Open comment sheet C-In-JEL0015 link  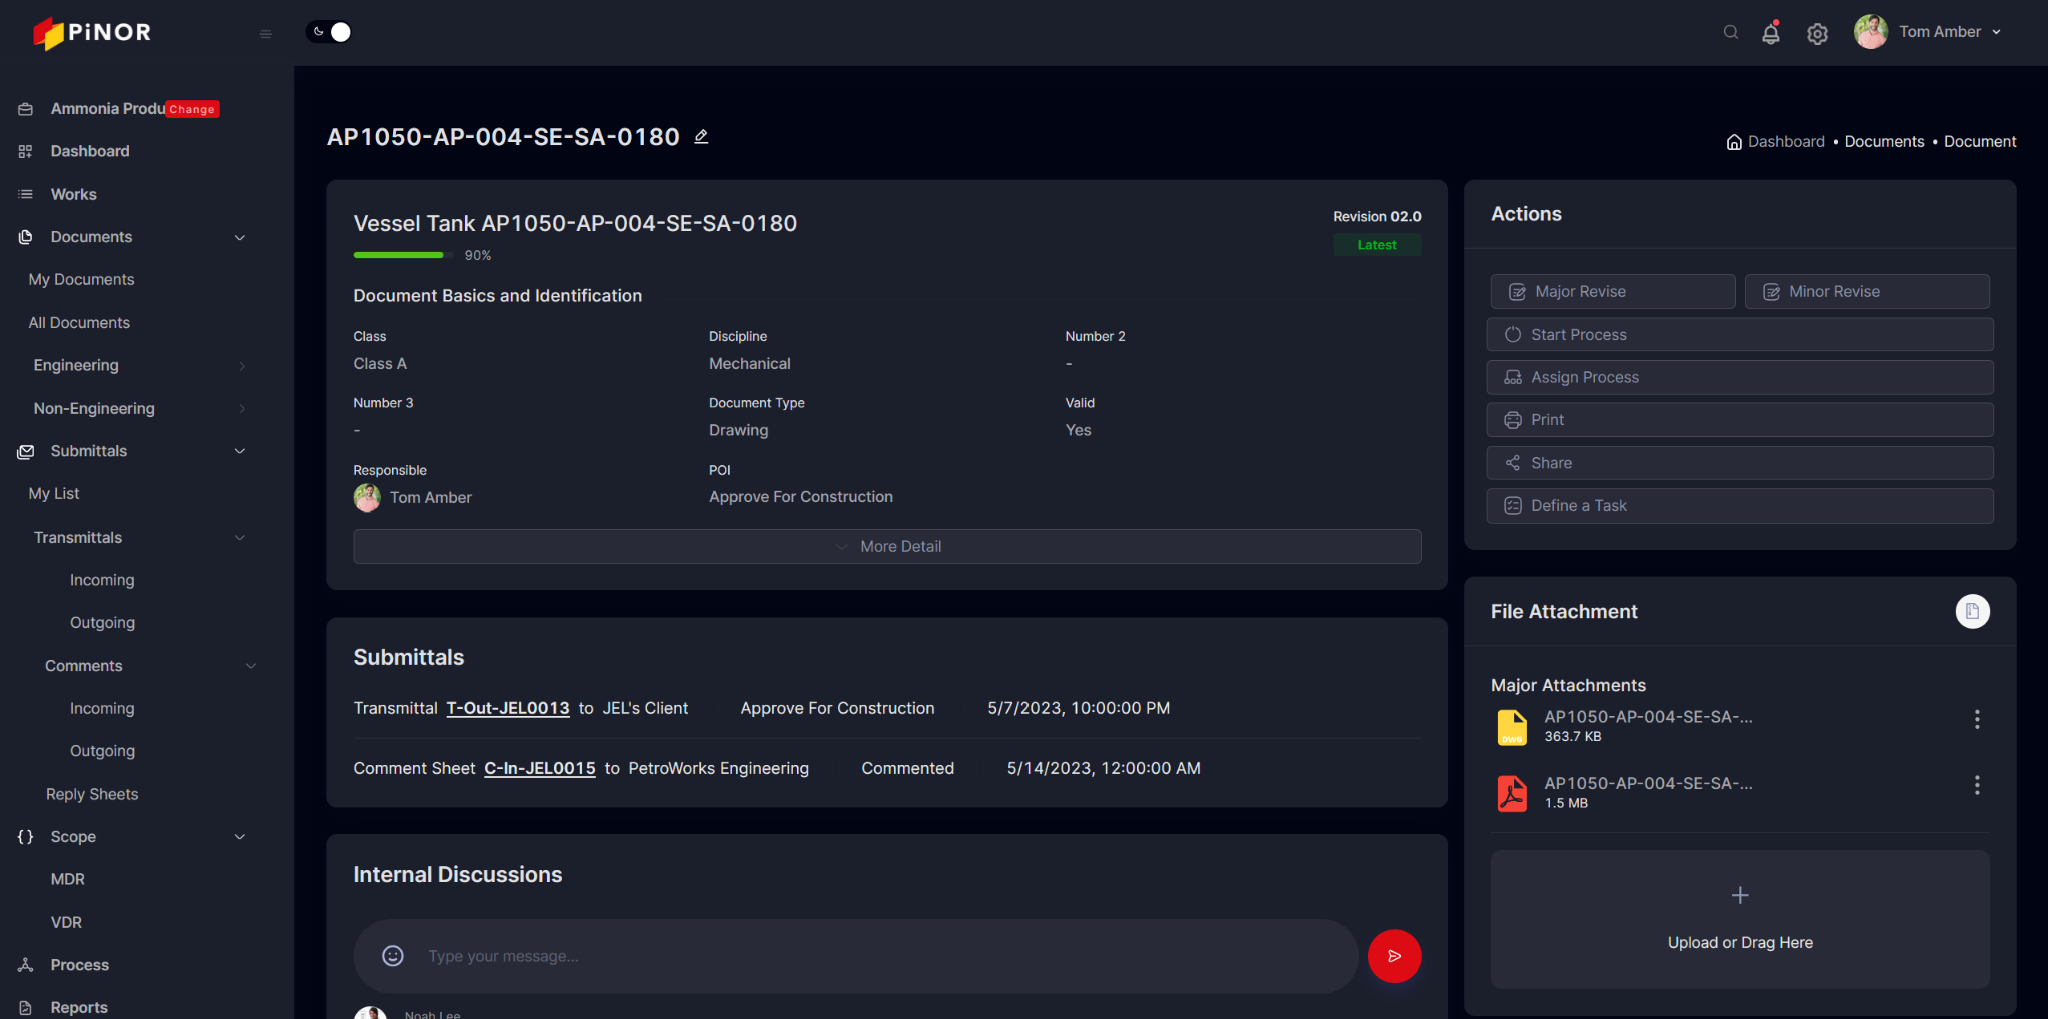[540, 768]
